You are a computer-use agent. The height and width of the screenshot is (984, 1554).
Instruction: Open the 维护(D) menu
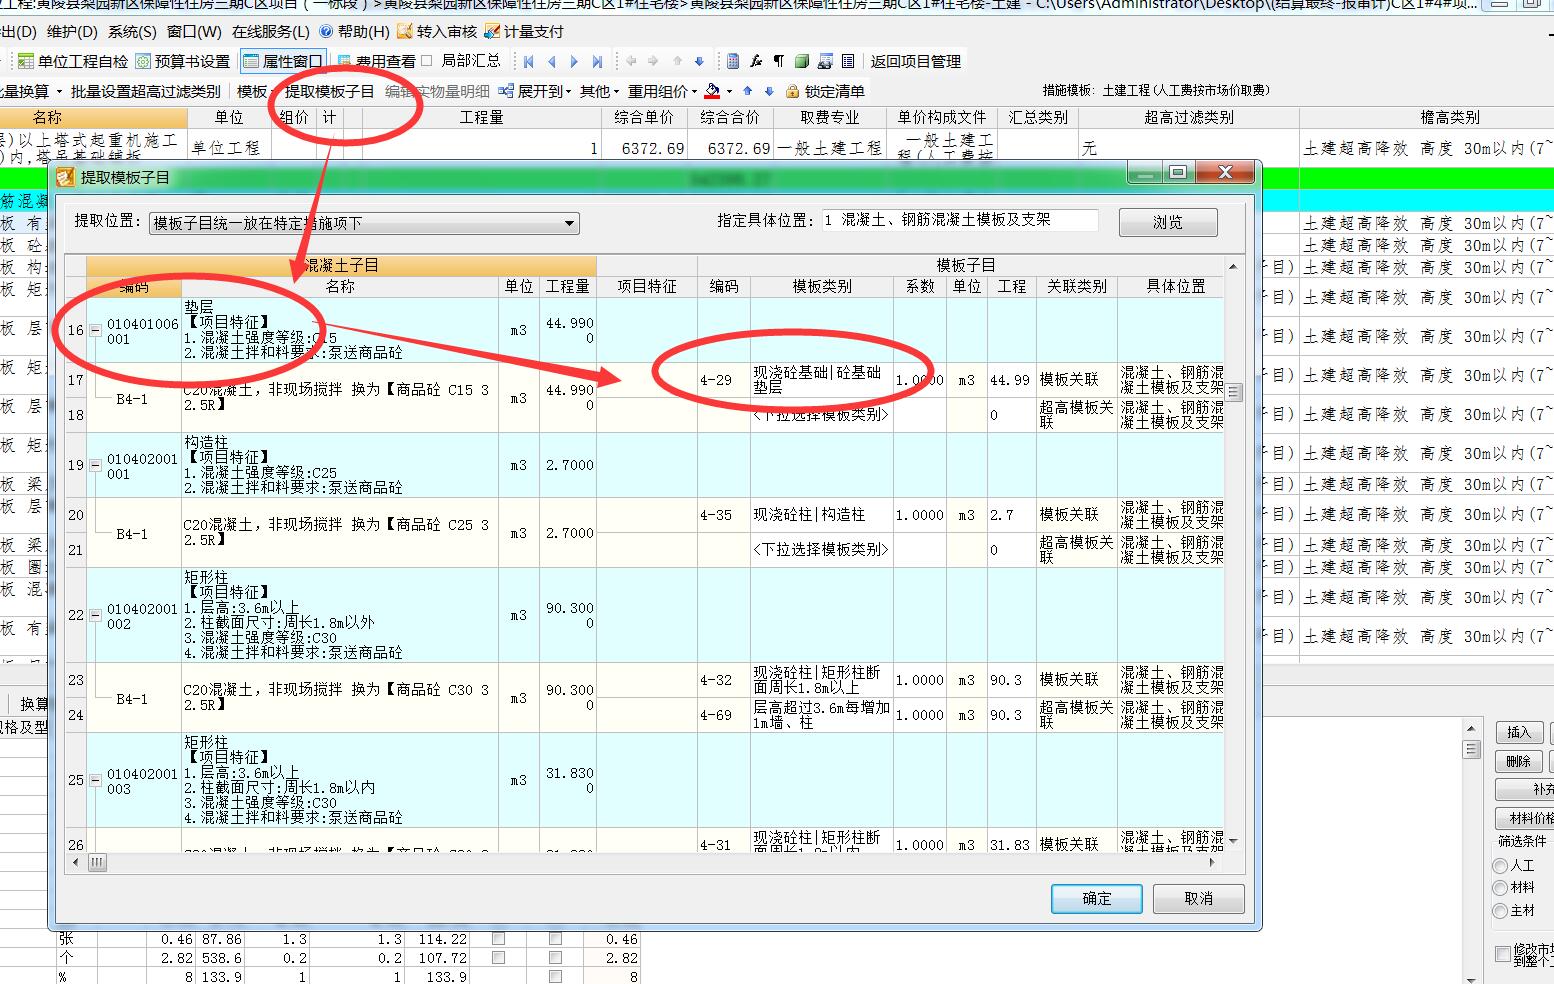click(x=73, y=32)
